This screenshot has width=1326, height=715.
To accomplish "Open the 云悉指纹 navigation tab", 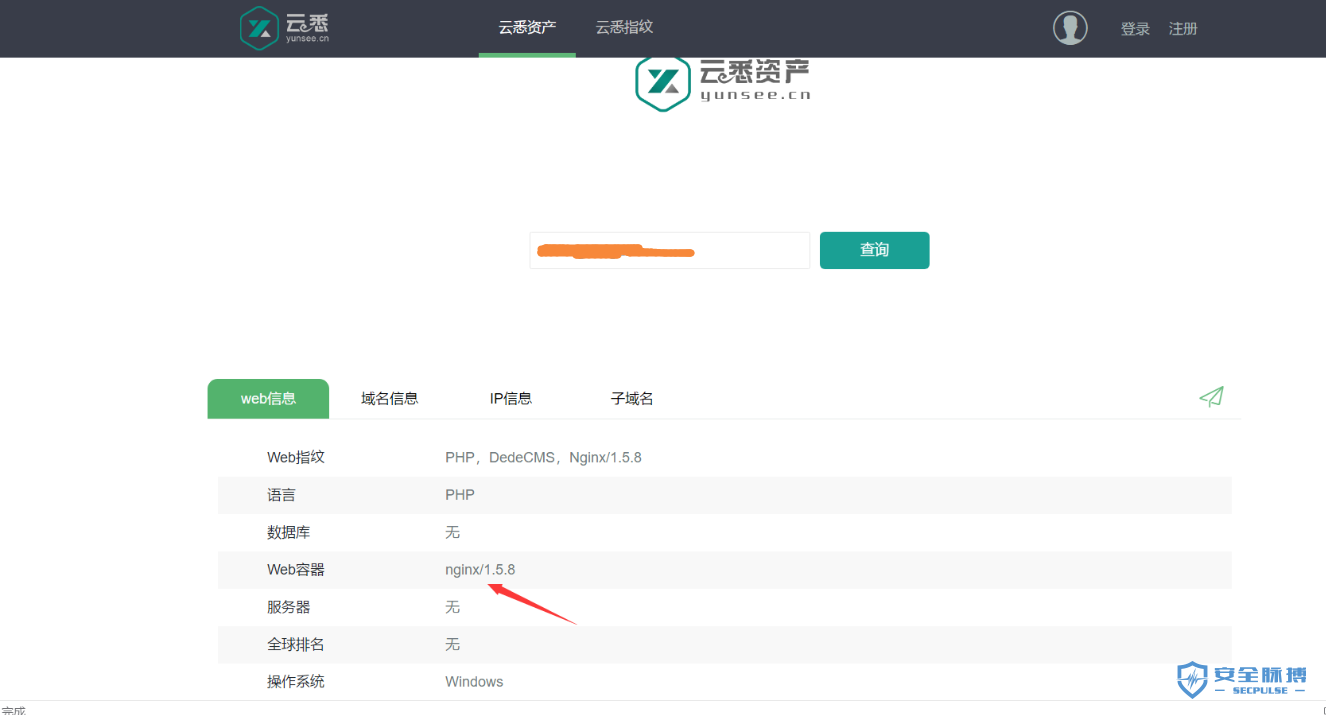I will click(x=624, y=28).
